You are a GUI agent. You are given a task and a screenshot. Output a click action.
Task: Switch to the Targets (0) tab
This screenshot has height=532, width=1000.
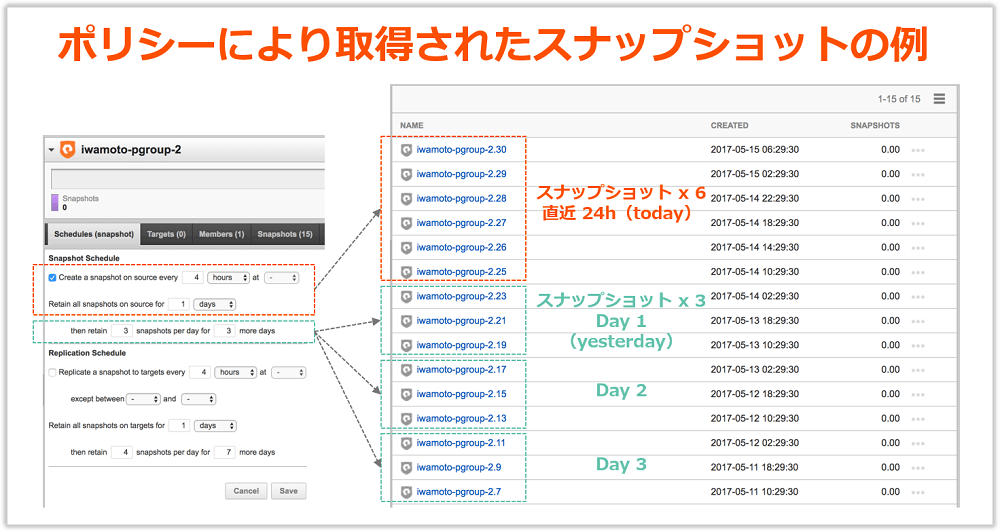[x=166, y=234]
